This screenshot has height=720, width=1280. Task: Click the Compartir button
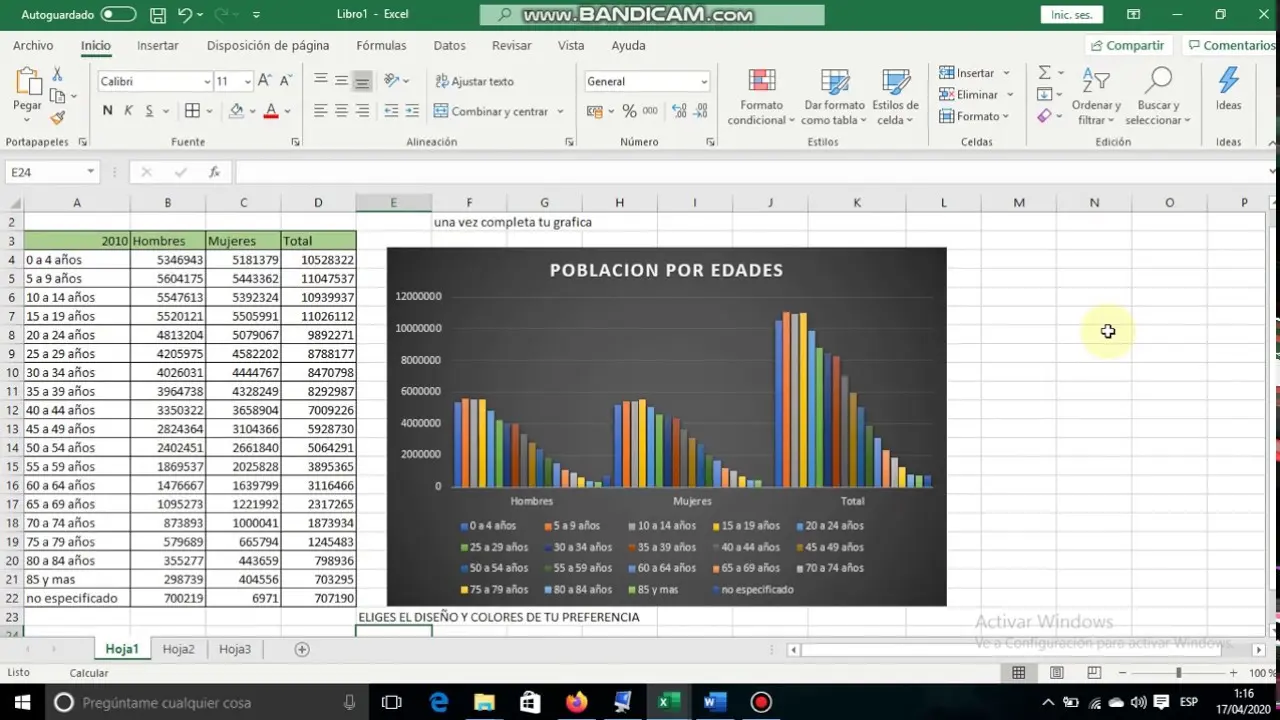pos(1127,45)
